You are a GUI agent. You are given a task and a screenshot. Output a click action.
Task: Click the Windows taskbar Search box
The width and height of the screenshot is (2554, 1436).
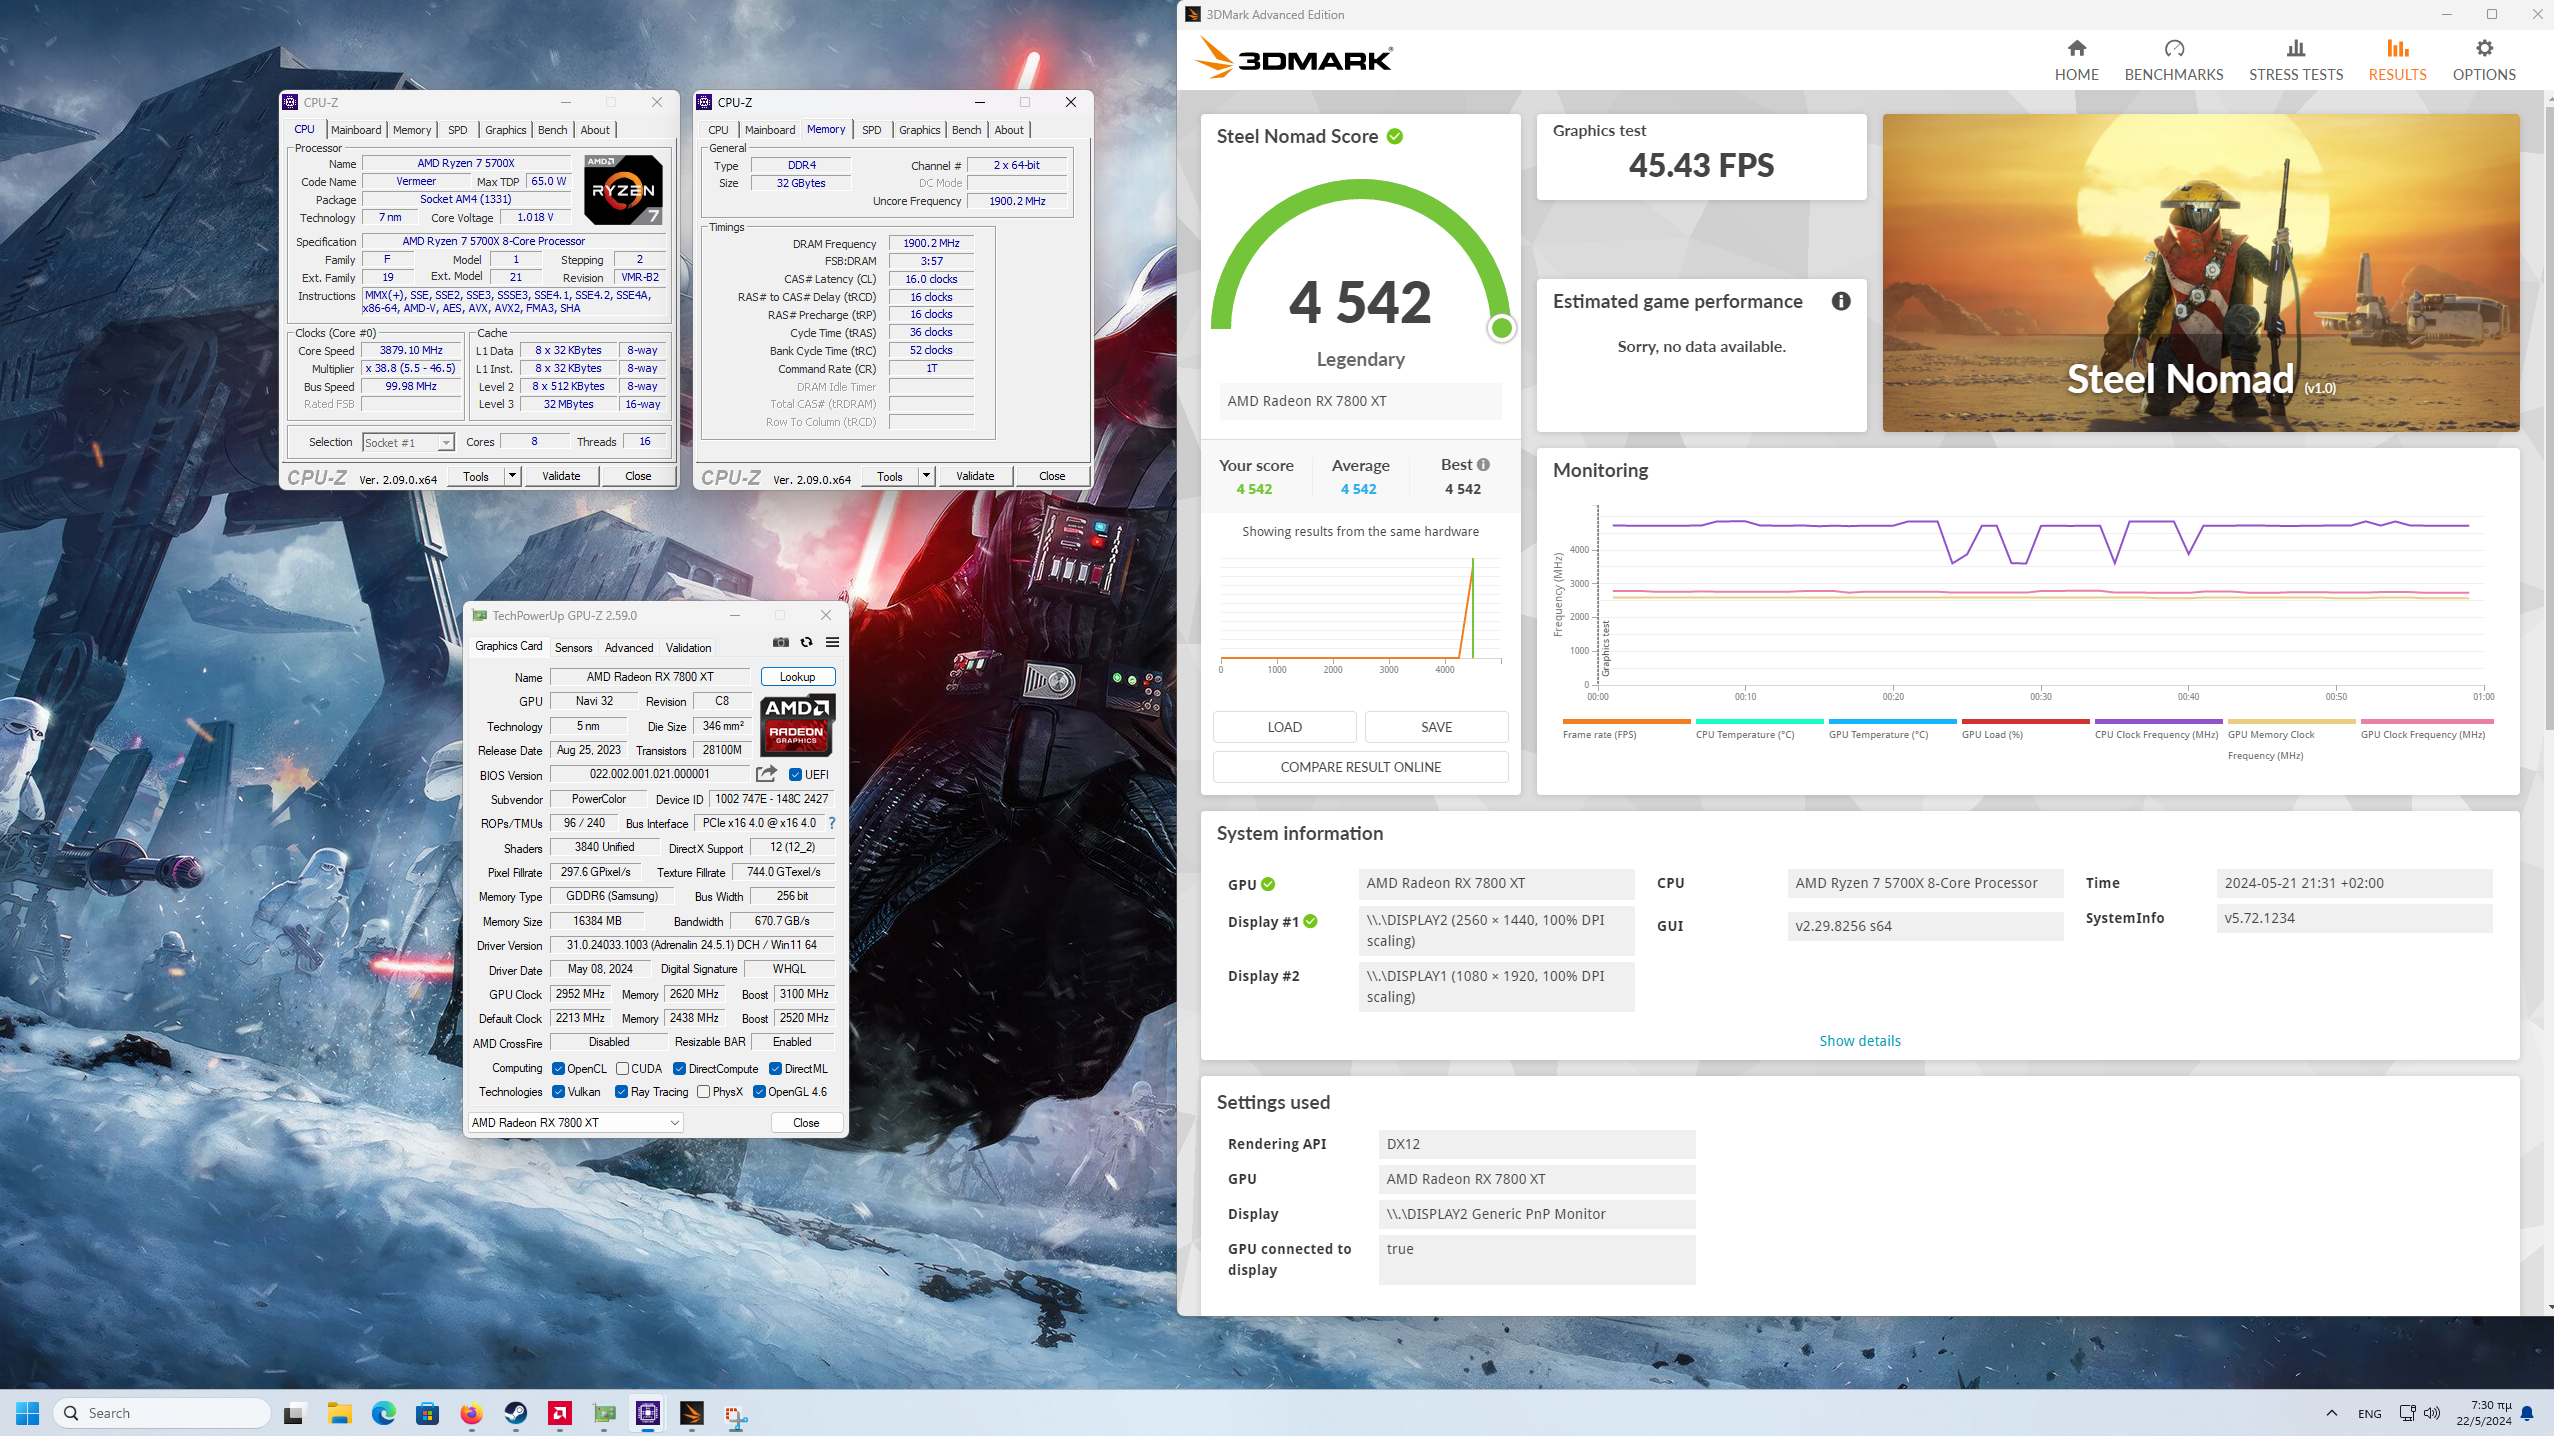[162, 1413]
